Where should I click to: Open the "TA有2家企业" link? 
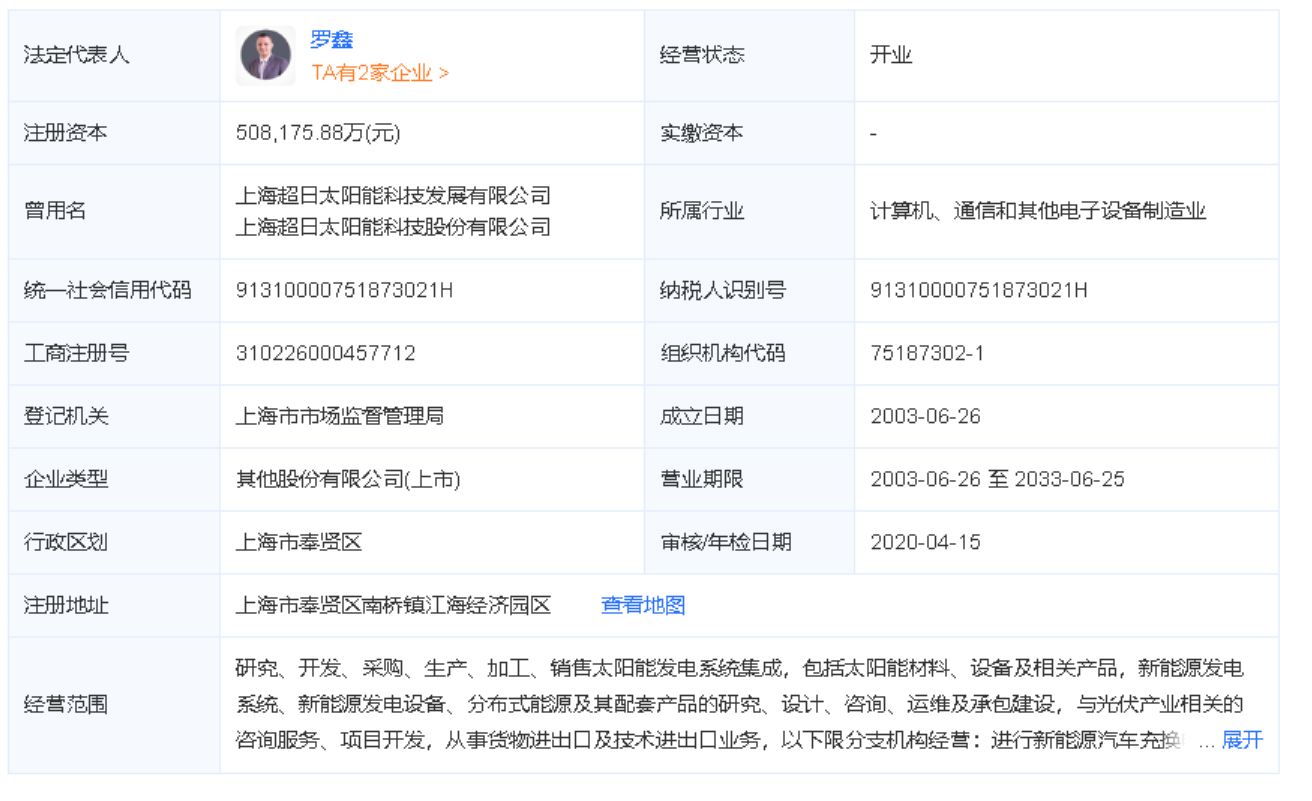(x=379, y=73)
